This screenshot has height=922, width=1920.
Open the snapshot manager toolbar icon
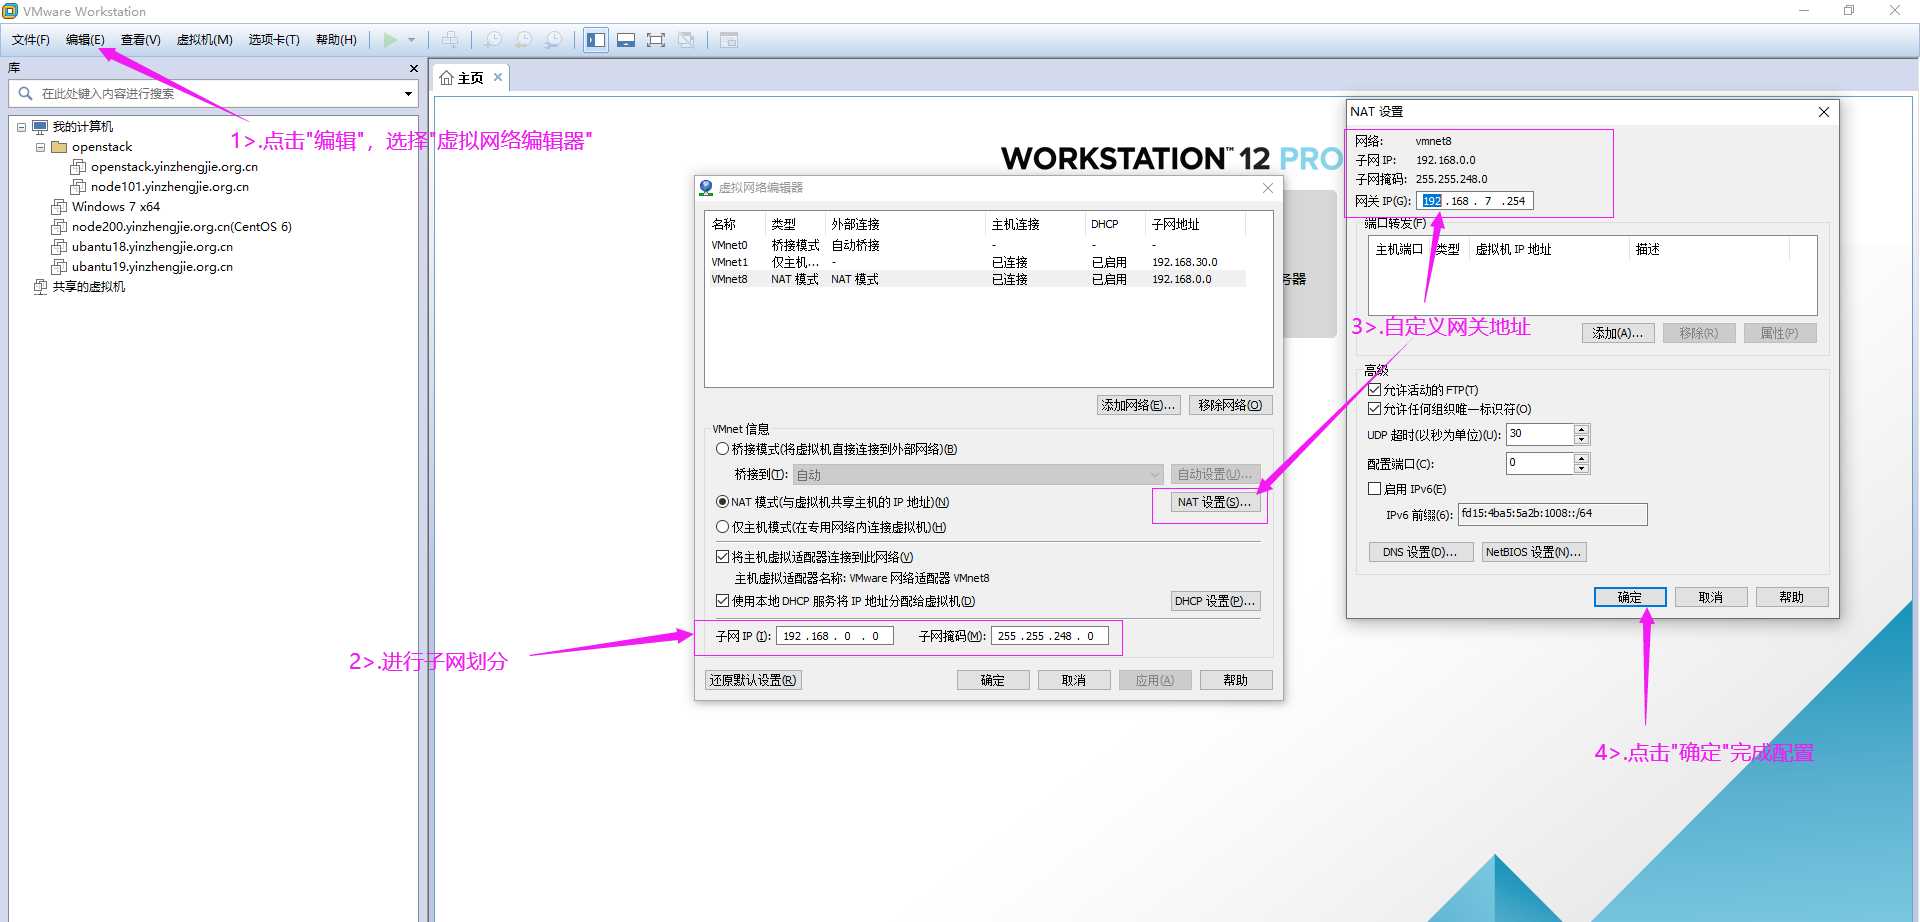[x=553, y=40]
